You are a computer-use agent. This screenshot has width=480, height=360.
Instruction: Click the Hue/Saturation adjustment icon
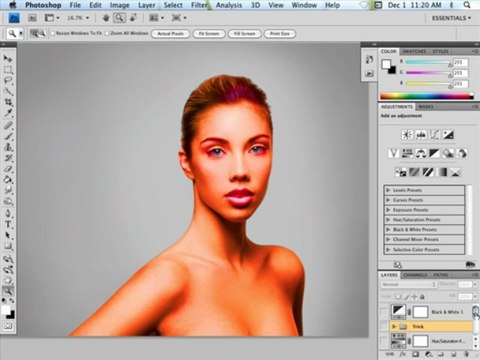[407, 153]
